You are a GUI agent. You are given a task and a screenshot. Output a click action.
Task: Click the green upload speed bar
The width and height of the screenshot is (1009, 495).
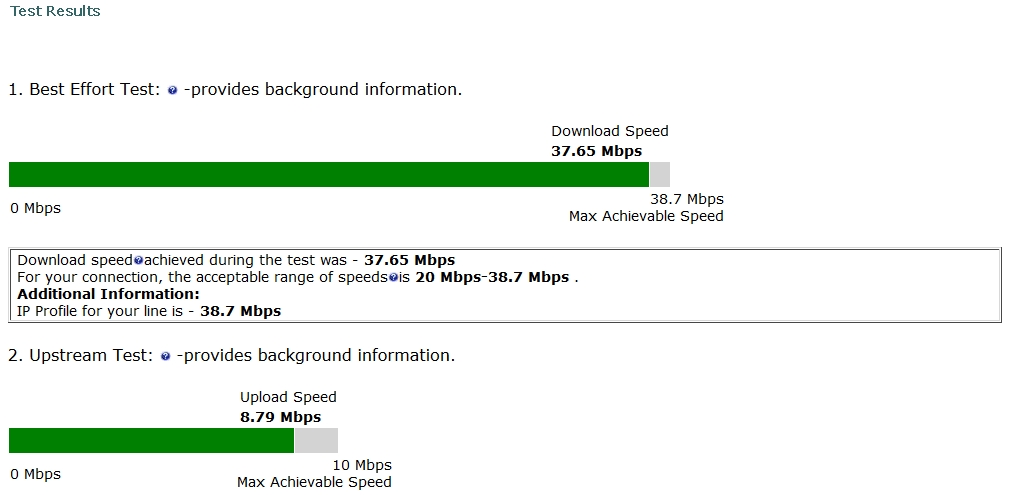[x=151, y=441]
